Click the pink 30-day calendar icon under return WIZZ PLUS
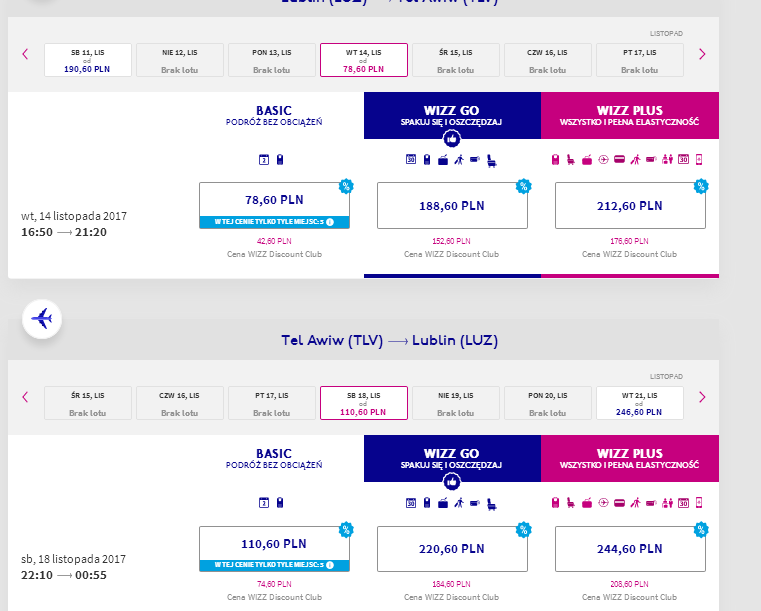The width and height of the screenshot is (761, 611). coord(683,503)
